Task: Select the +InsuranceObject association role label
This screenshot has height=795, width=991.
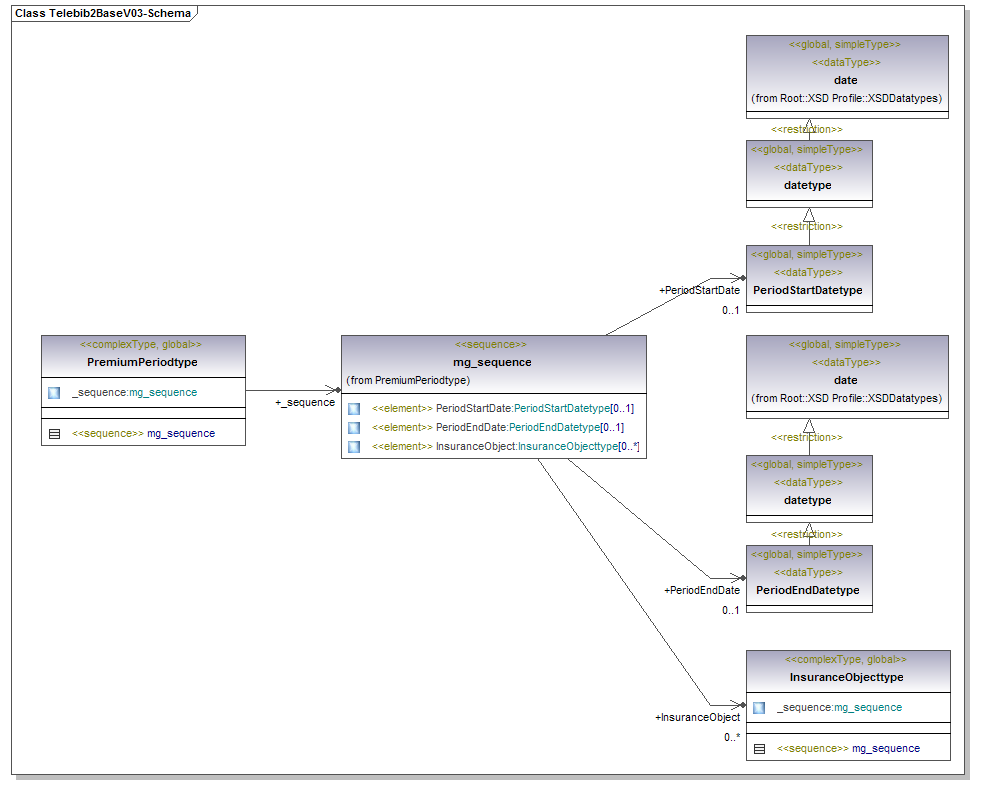Action: [697, 717]
